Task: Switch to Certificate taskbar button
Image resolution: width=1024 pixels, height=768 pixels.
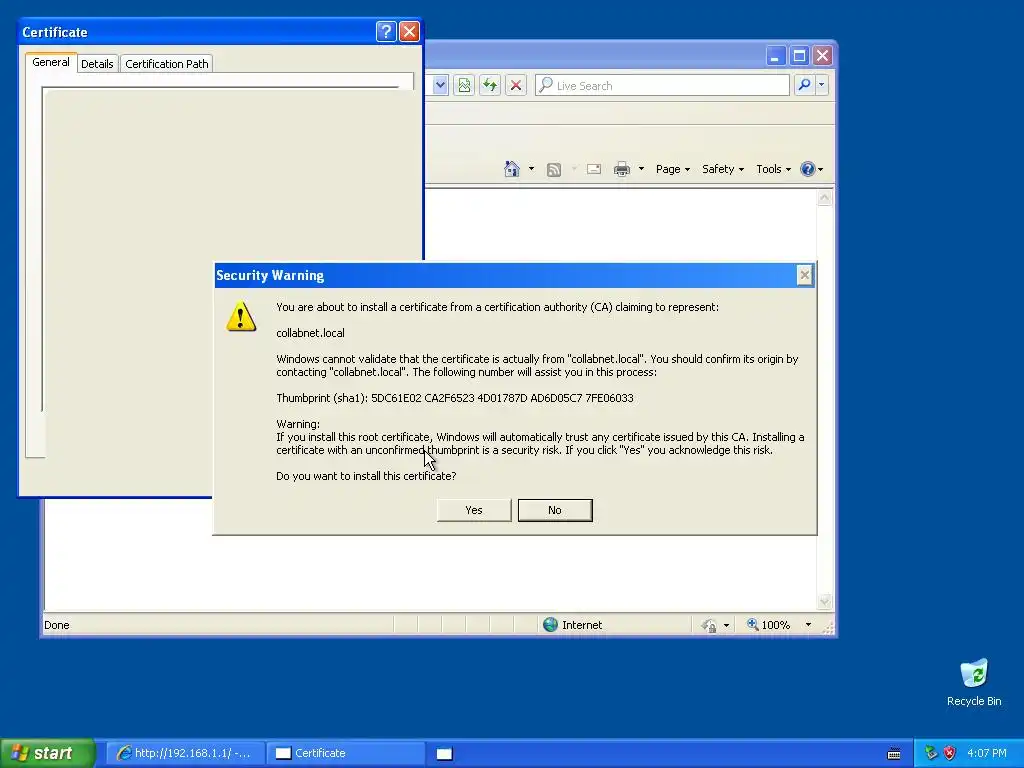Action: pos(345,753)
